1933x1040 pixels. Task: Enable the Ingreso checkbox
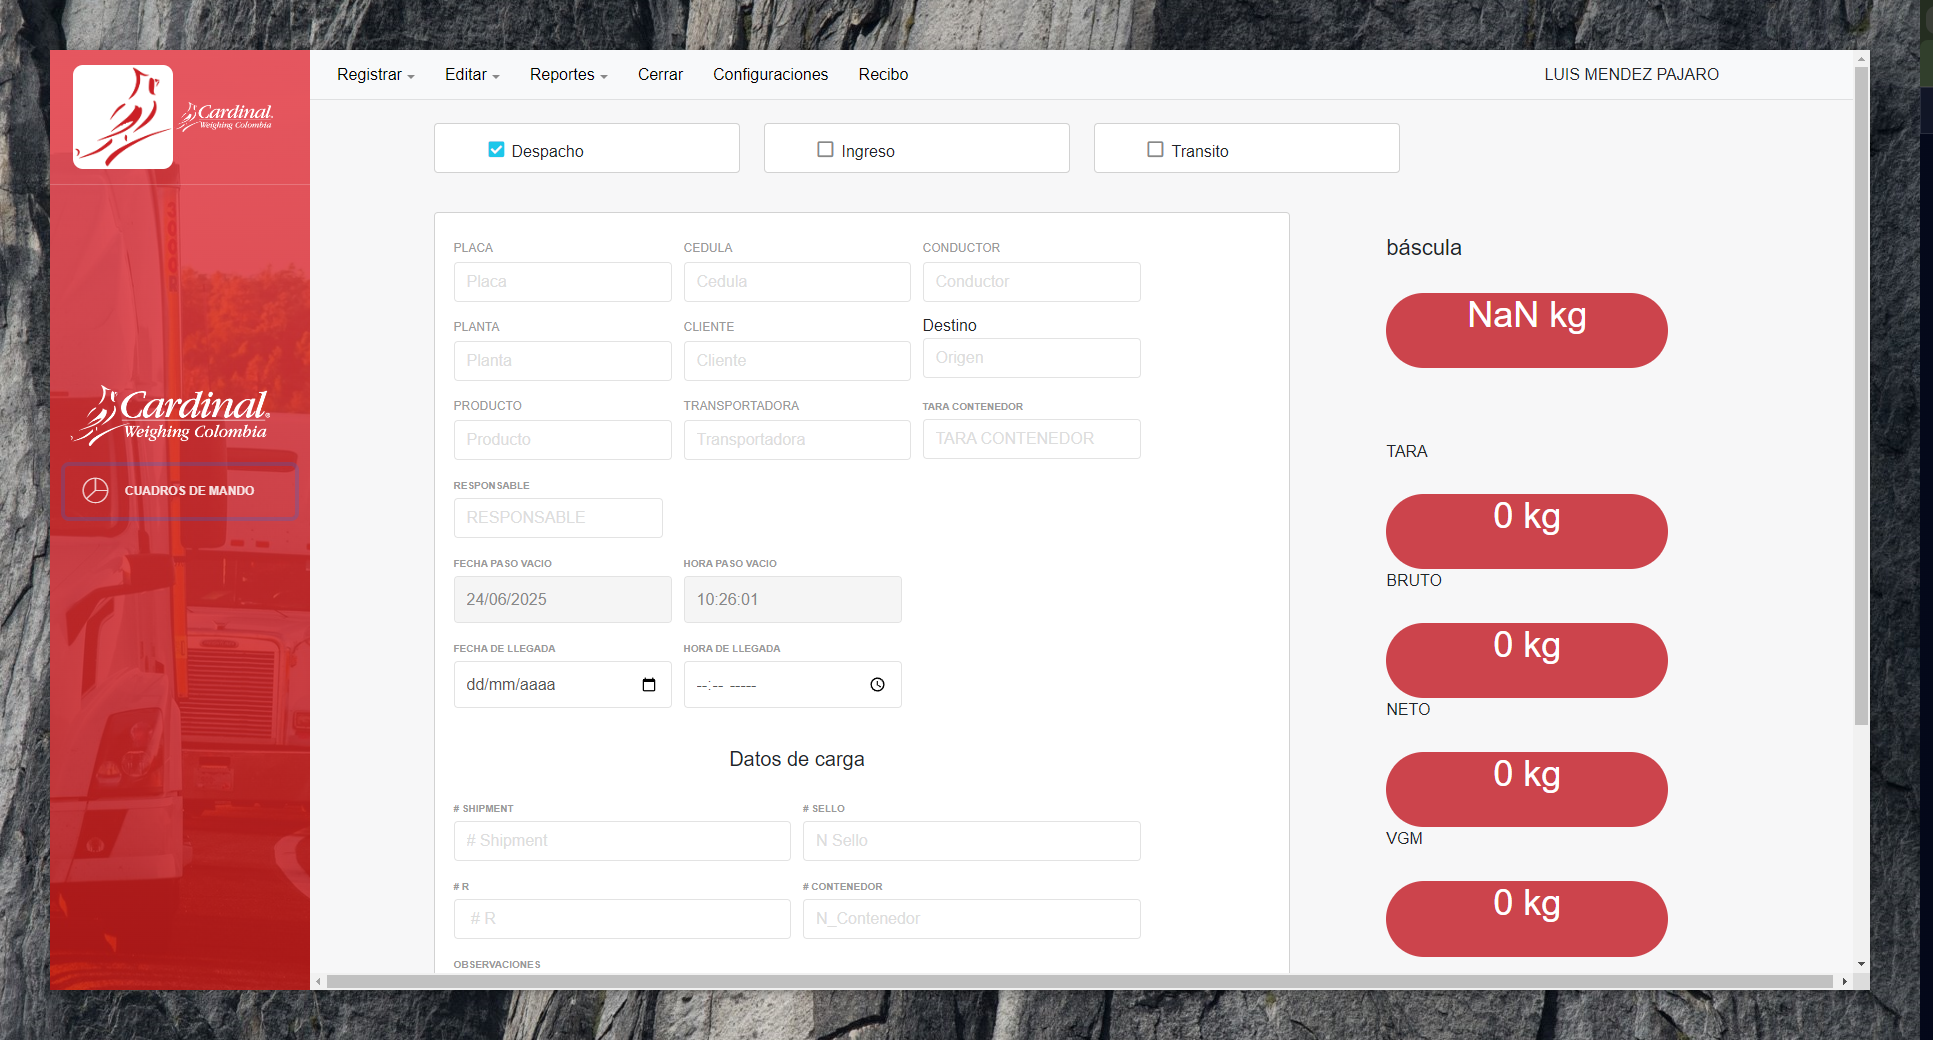(x=825, y=150)
